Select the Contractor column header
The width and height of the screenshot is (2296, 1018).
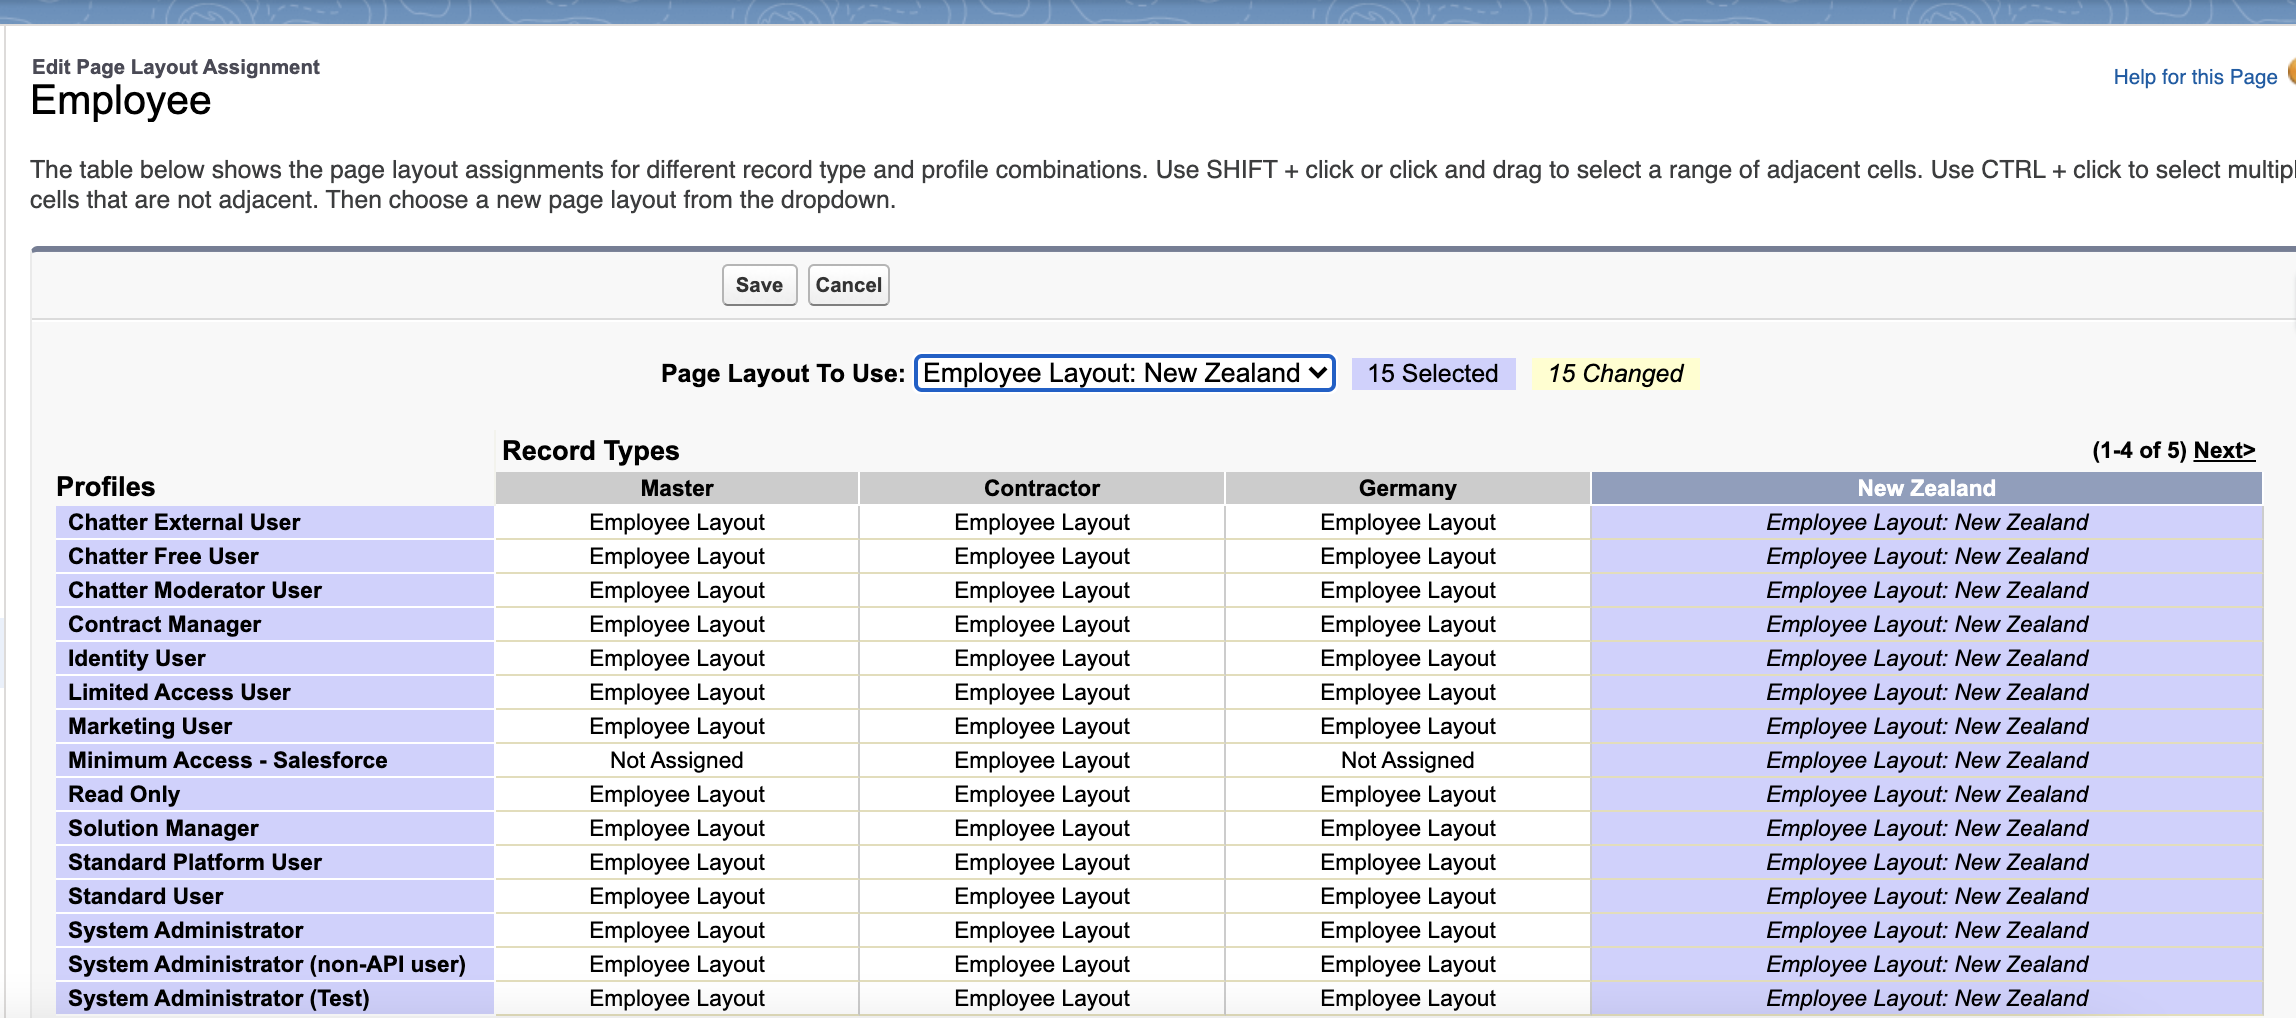[x=1041, y=488]
